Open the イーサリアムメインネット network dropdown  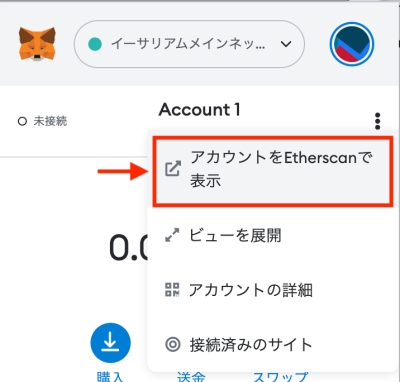pyautogui.click(x=189, y=44)
